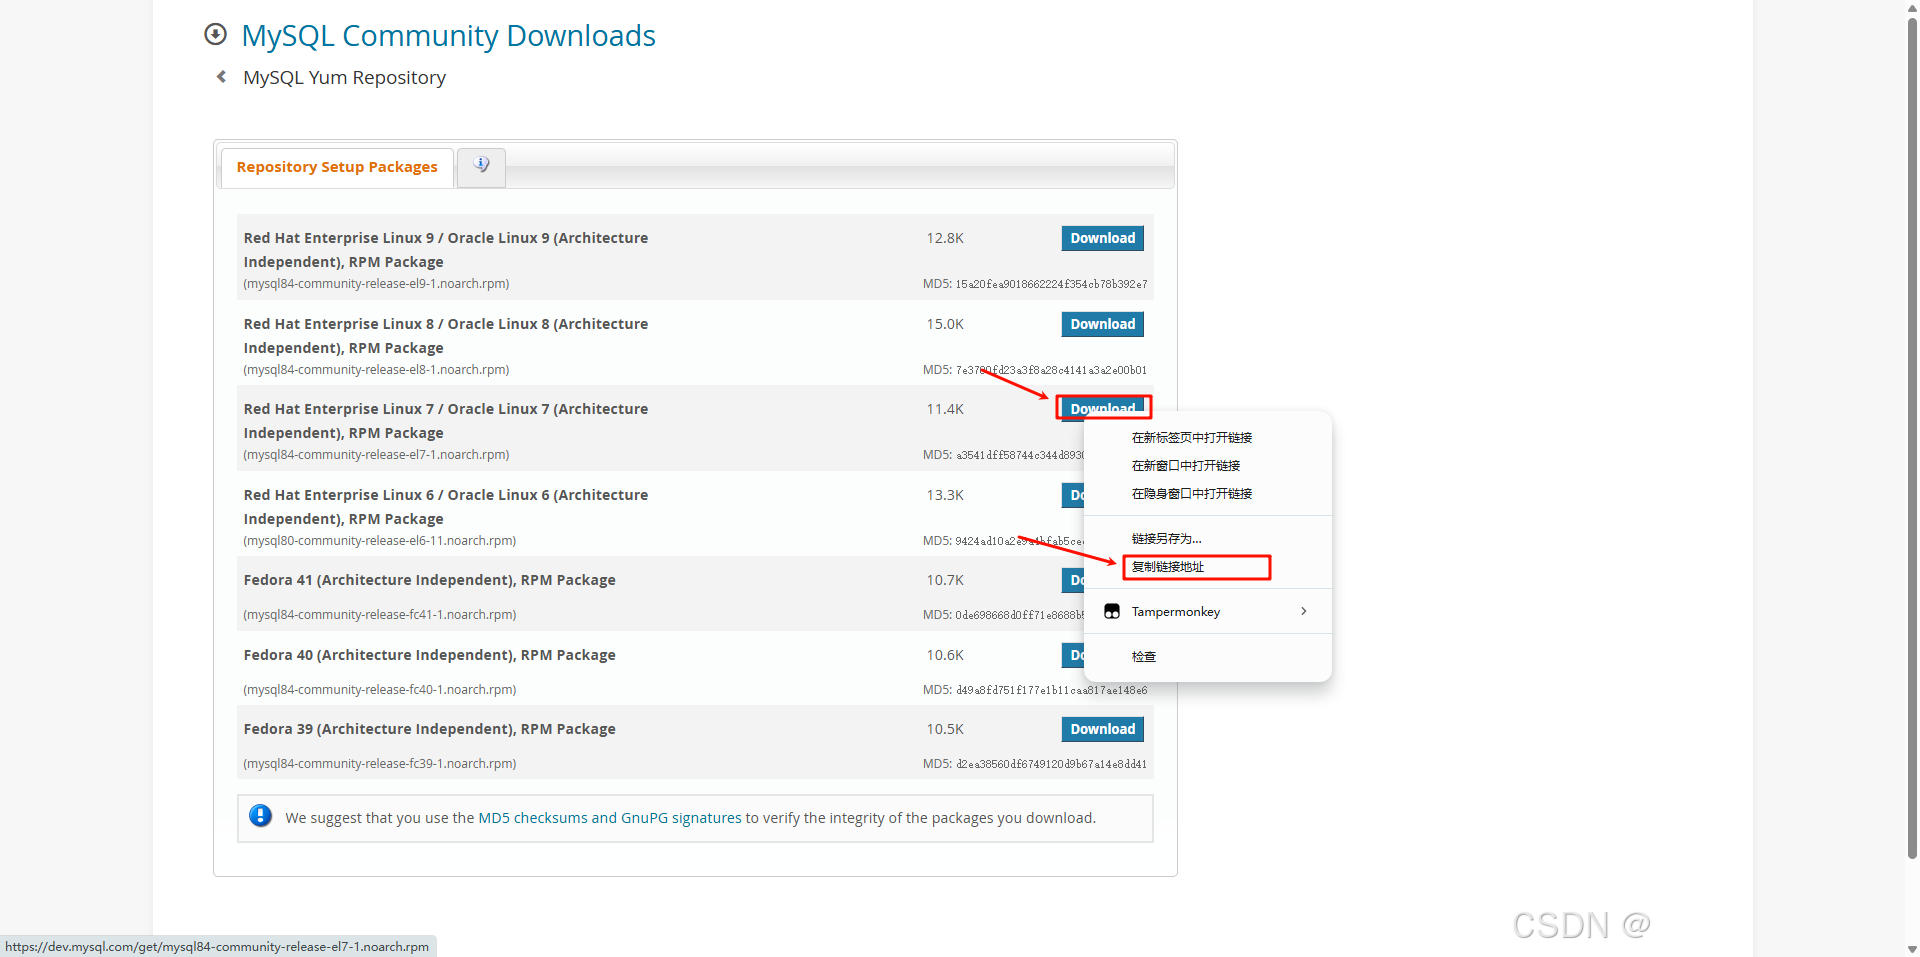Click the 11.4K file size value
Screen dimensions: 1920x957
tap(945, 409)
